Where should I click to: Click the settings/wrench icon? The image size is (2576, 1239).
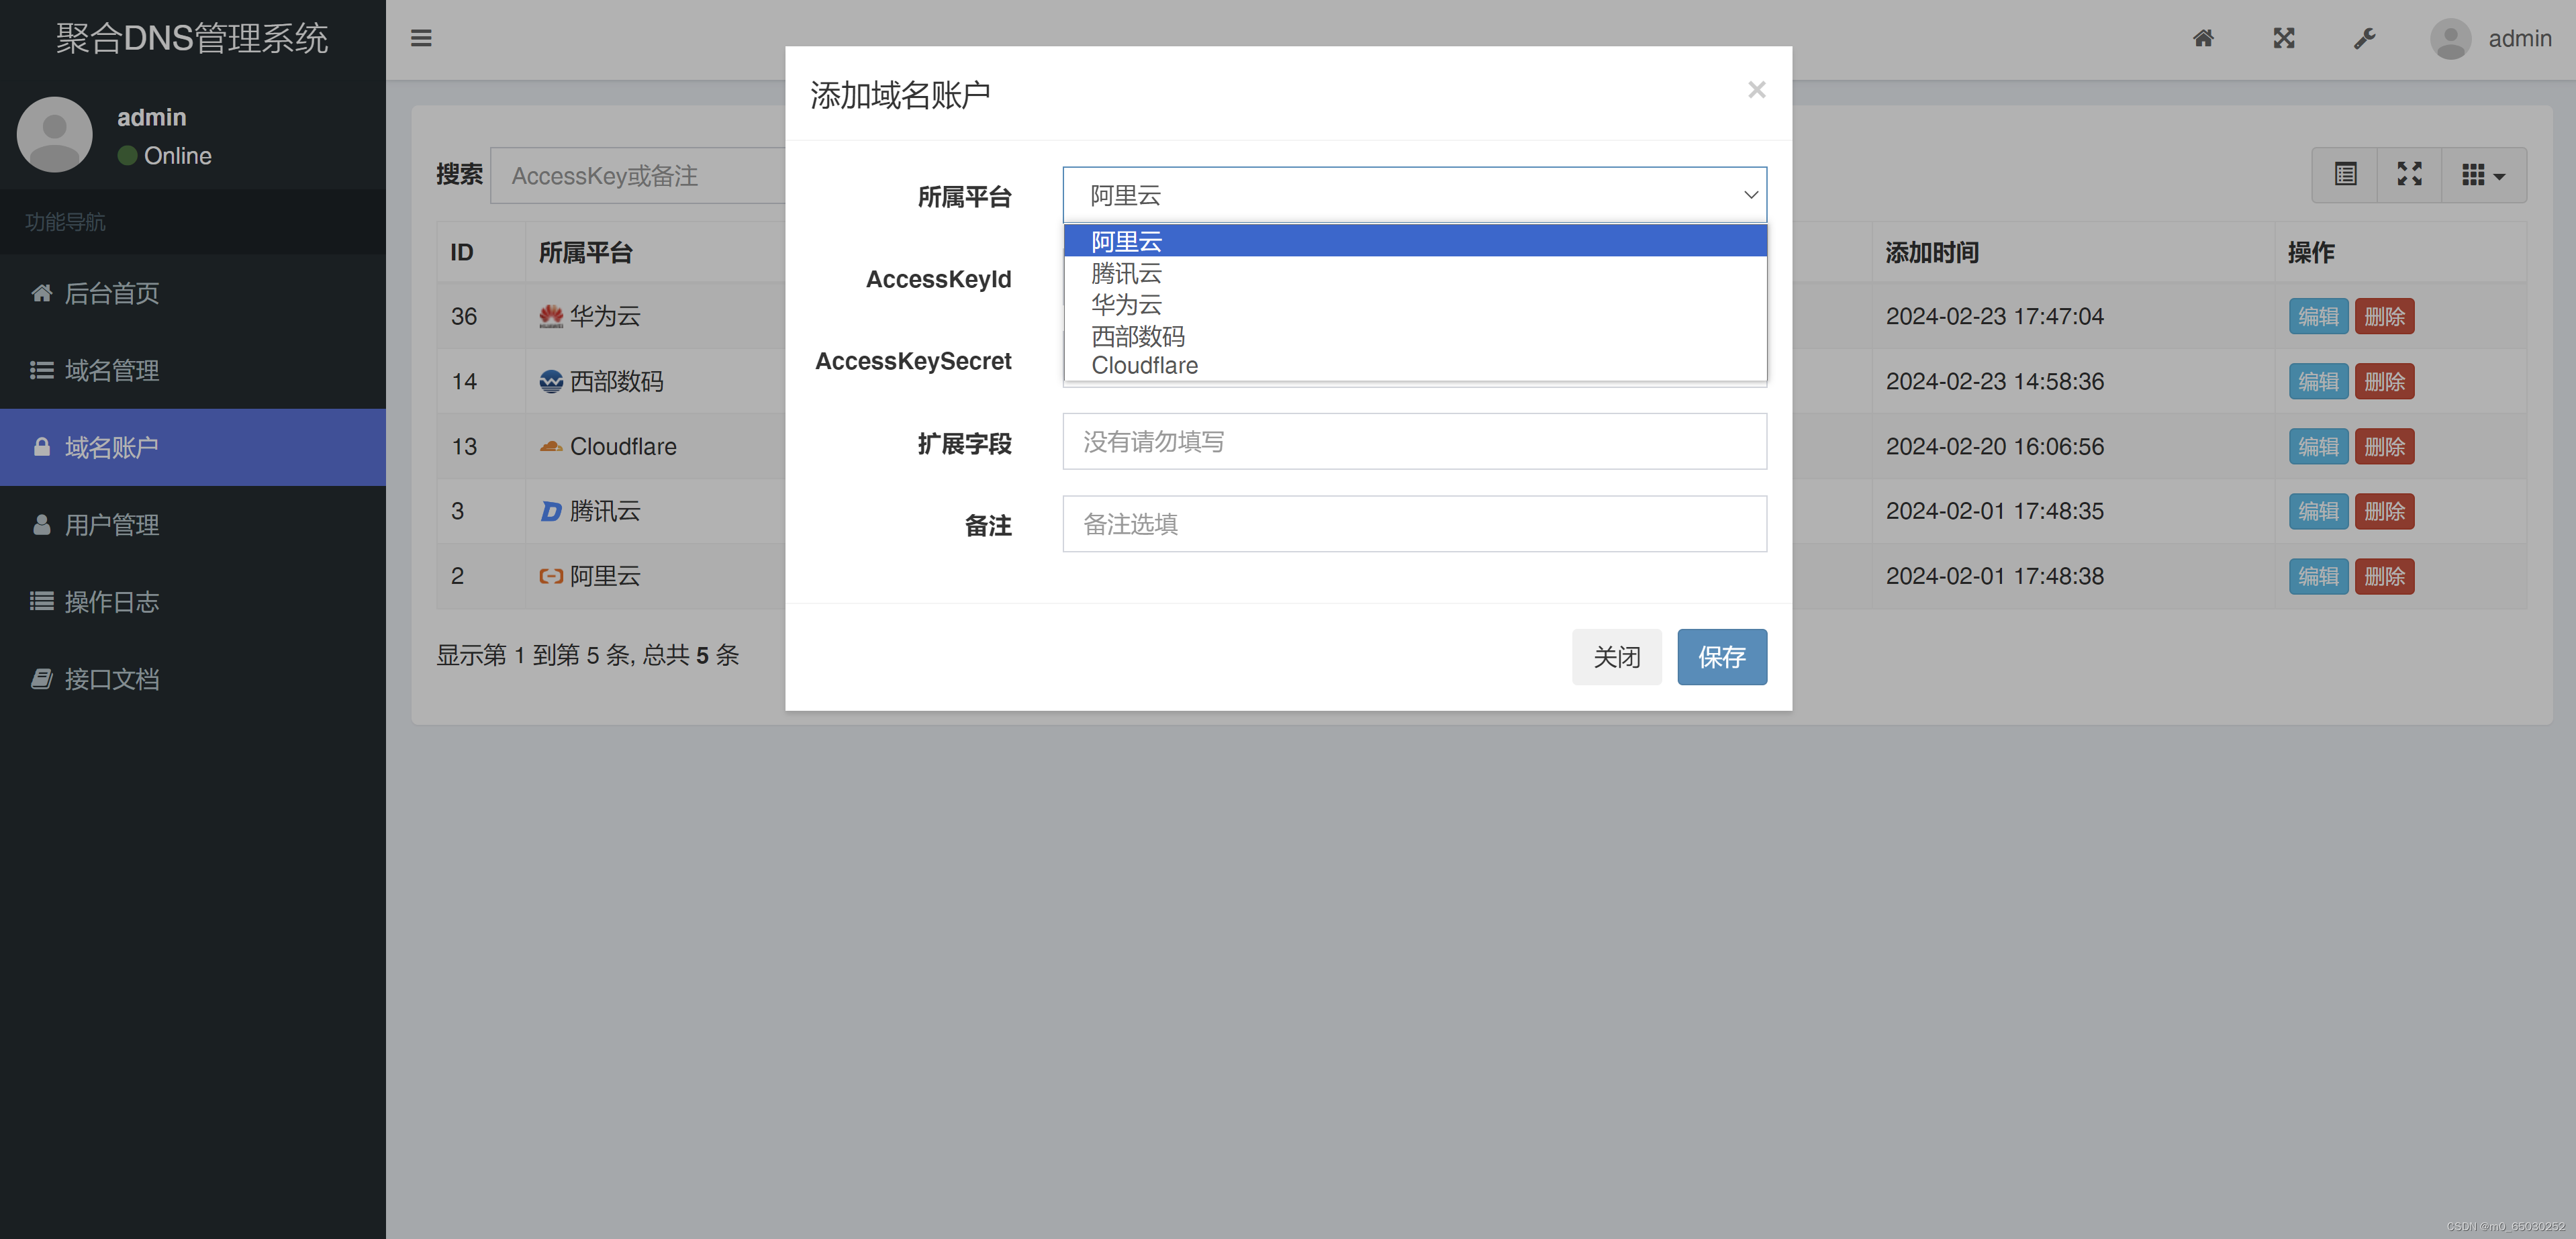click(2366, 38)
